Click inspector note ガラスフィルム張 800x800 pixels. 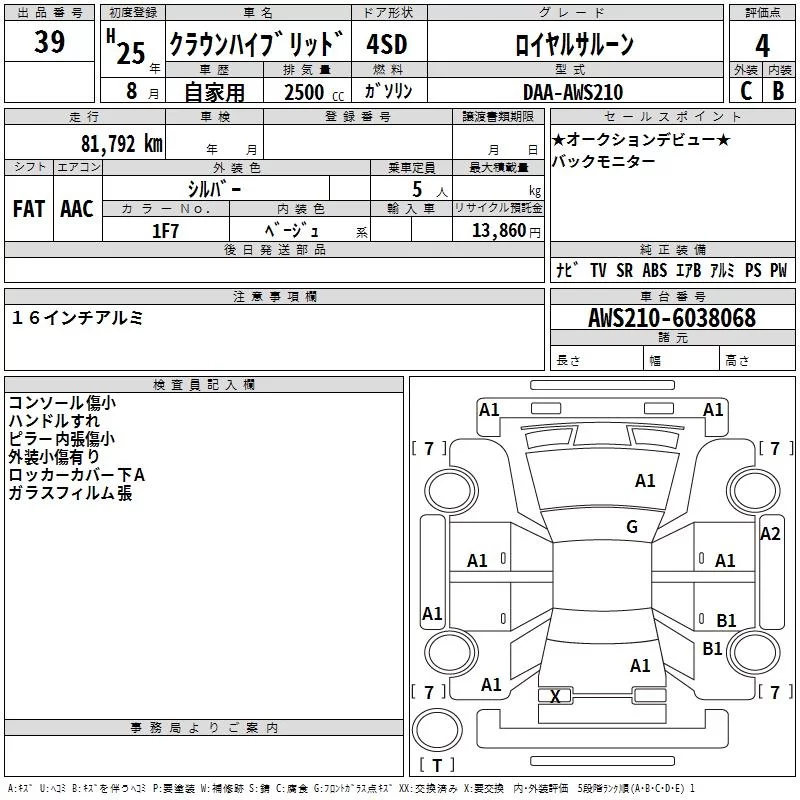pyautogui.click(x=70, y=493)
